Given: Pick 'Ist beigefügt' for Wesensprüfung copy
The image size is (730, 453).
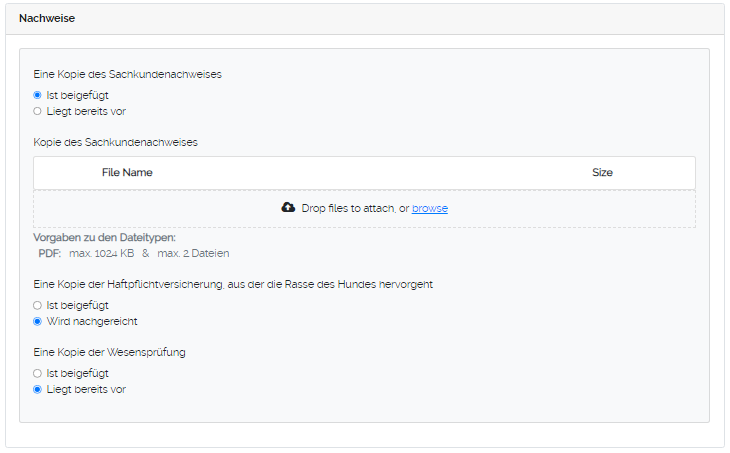Looking at the screenshot, I should coord(37,373).
